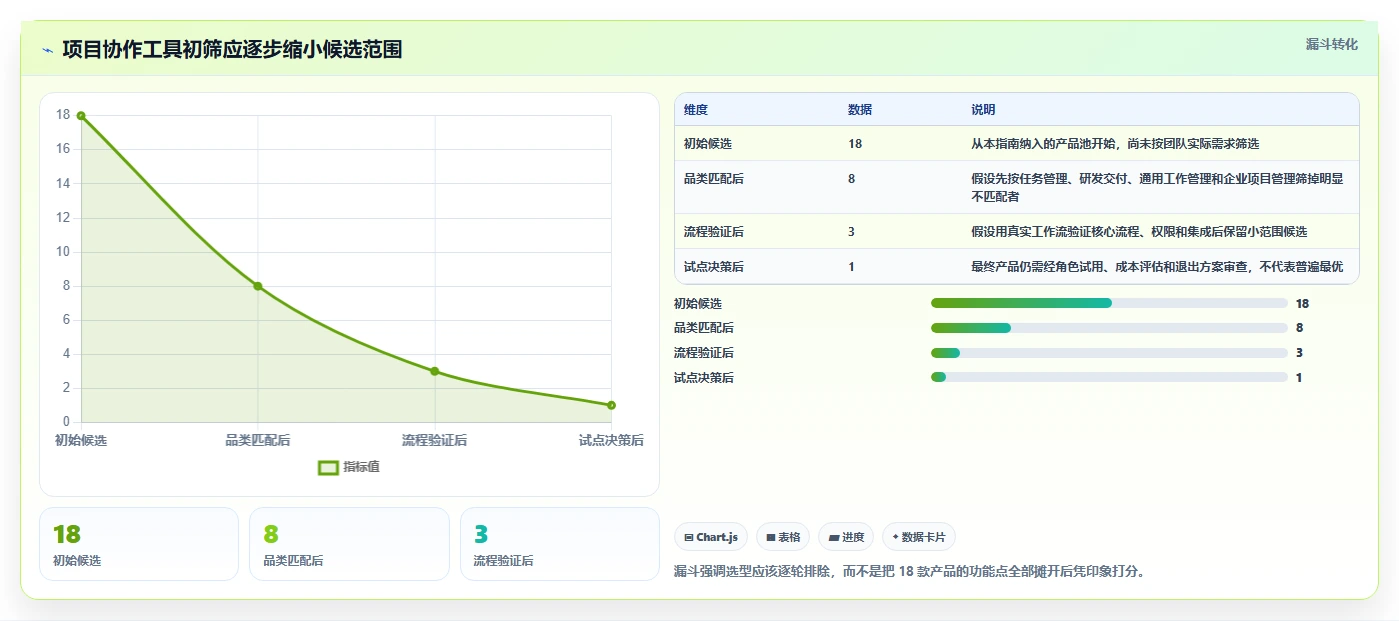Click the 初始候选 chart data point at 18
Image resolution: width=1399 pixels, height=621 pixels.
(x=81, y=115)
